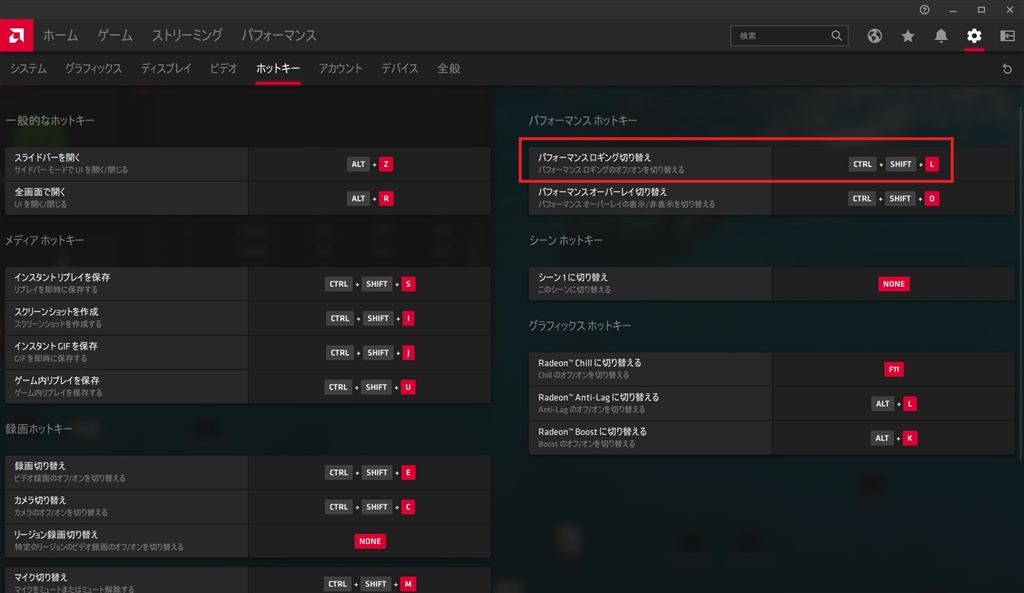This screenshot has width=1024, height=593.
Task: Click the Radeon Chill に切り替える label
Action: coord(590,363)
